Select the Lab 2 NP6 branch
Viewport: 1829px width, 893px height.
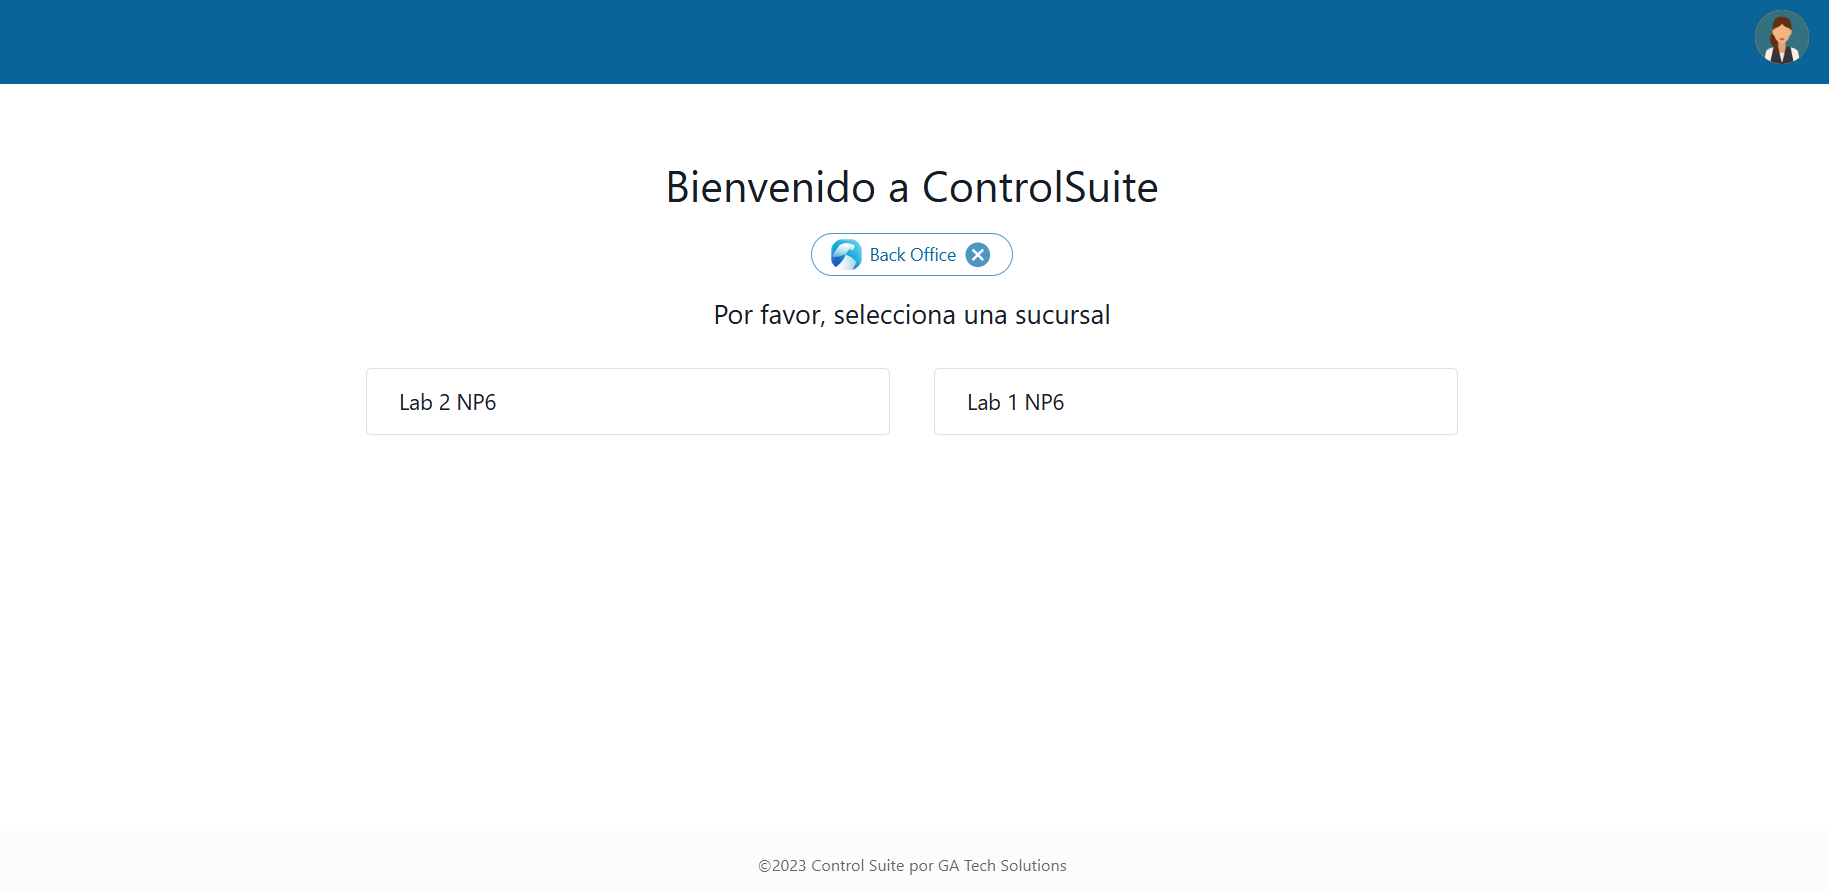627,401
